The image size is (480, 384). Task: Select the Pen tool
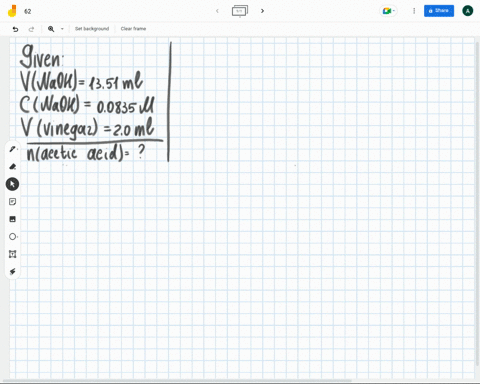[13, 149]
